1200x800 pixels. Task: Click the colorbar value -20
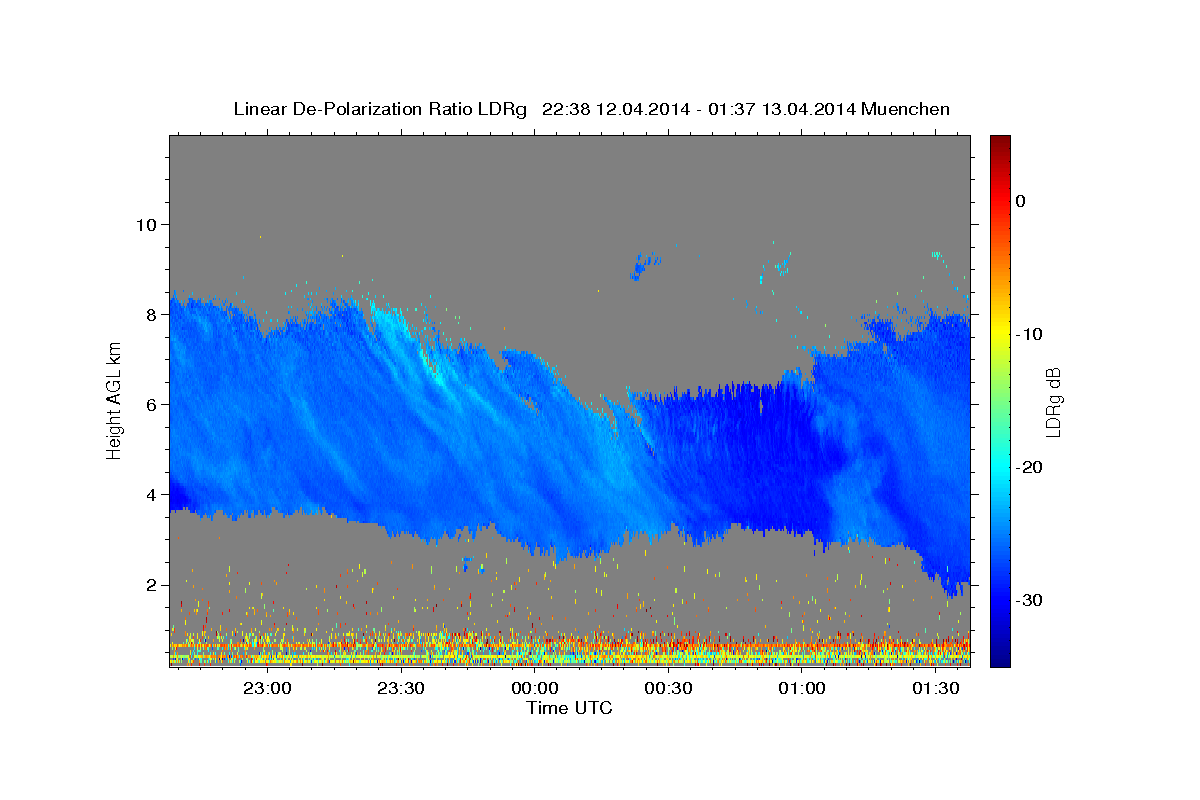click(1028, 467)
